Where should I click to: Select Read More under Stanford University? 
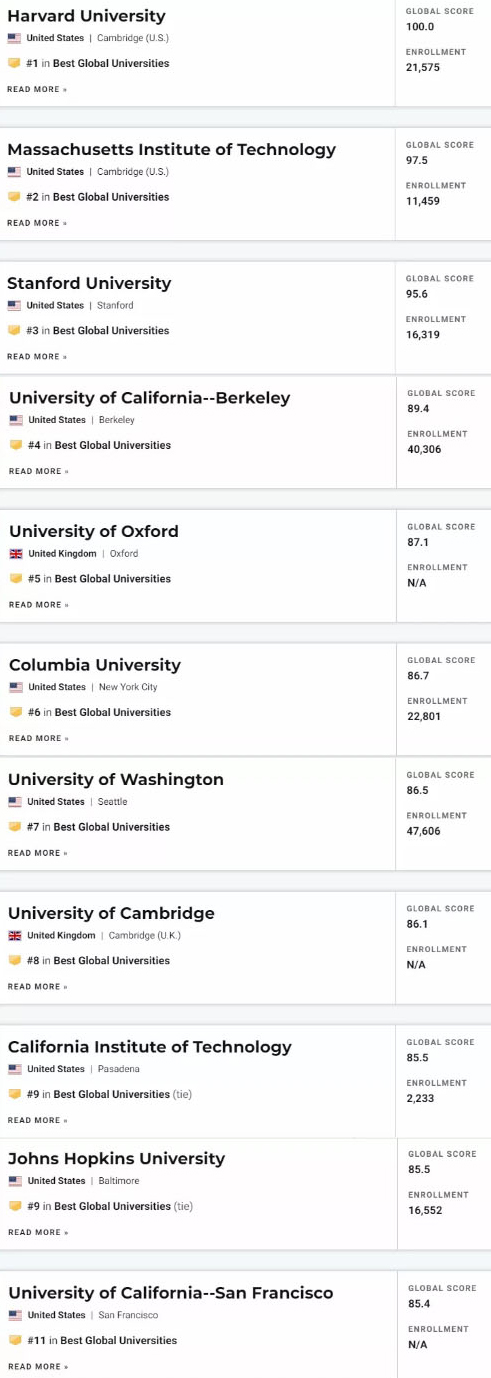coord(37,357)
